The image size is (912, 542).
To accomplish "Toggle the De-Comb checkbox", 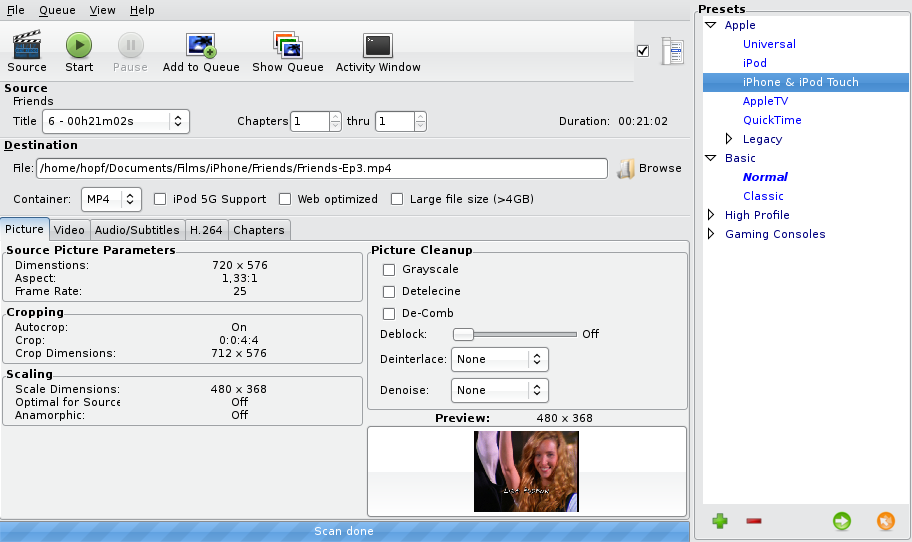I will 389,313.
